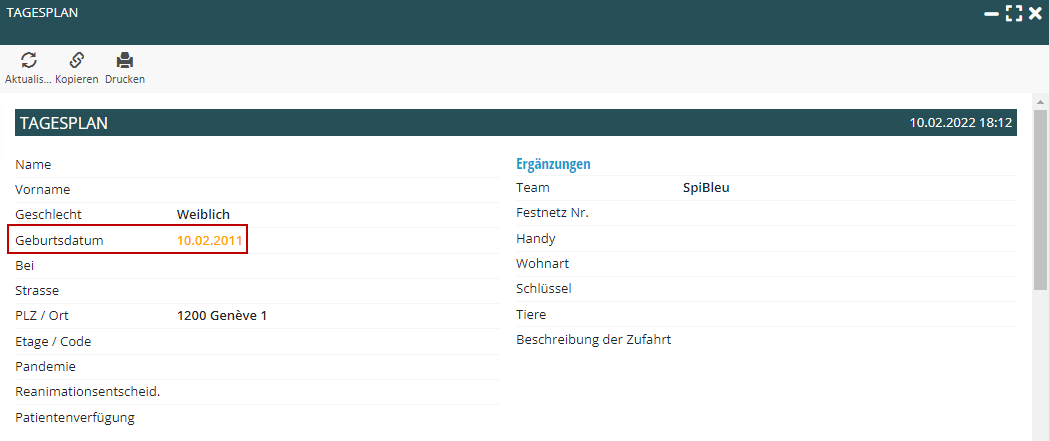Click the SpiBleu team value

[x=706, y=187]
